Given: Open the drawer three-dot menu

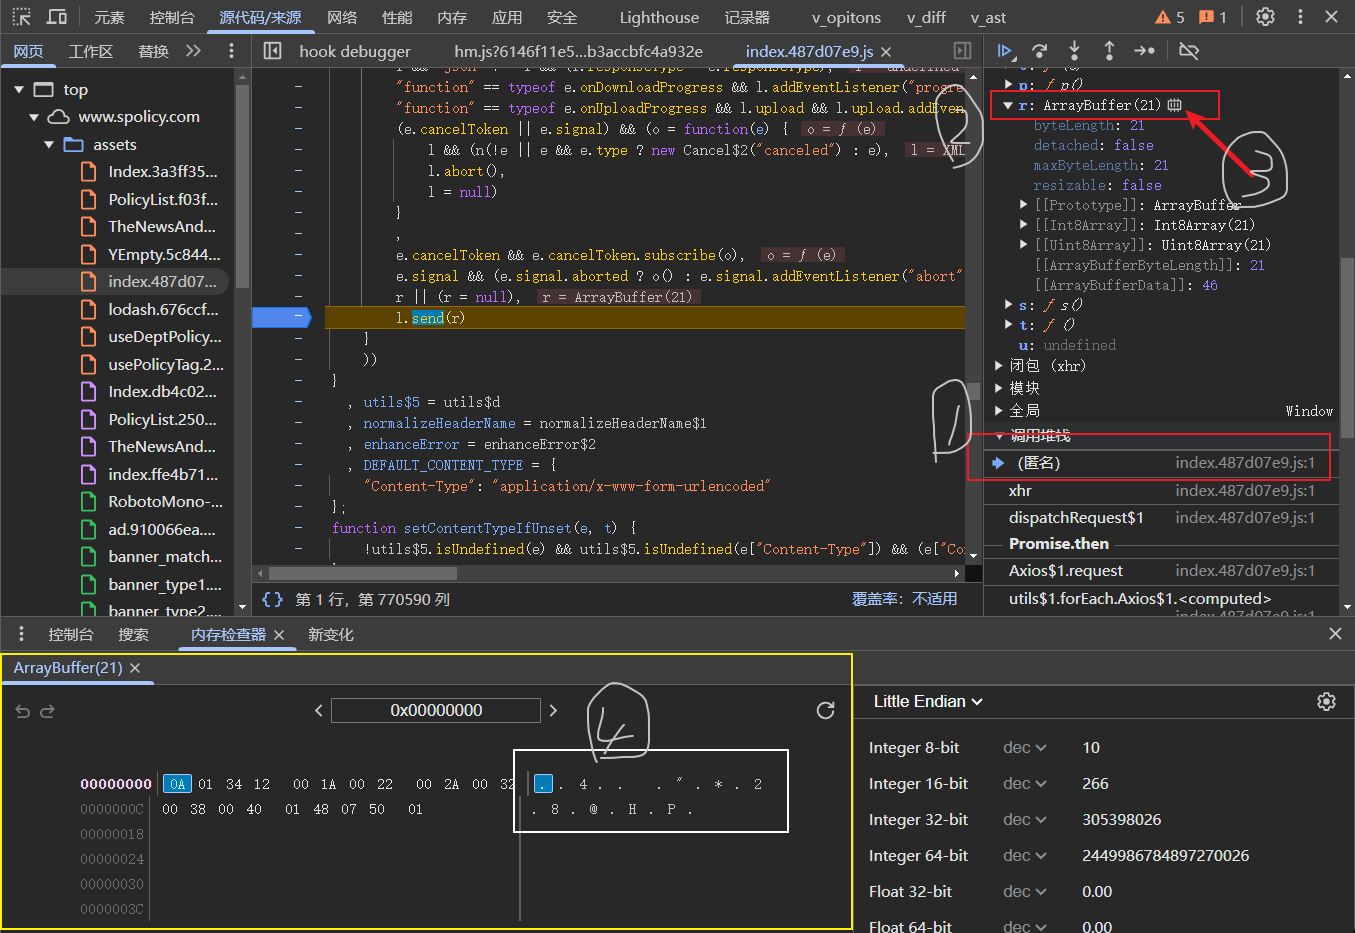Looking at the screenshot, I should tap(21, 634).
